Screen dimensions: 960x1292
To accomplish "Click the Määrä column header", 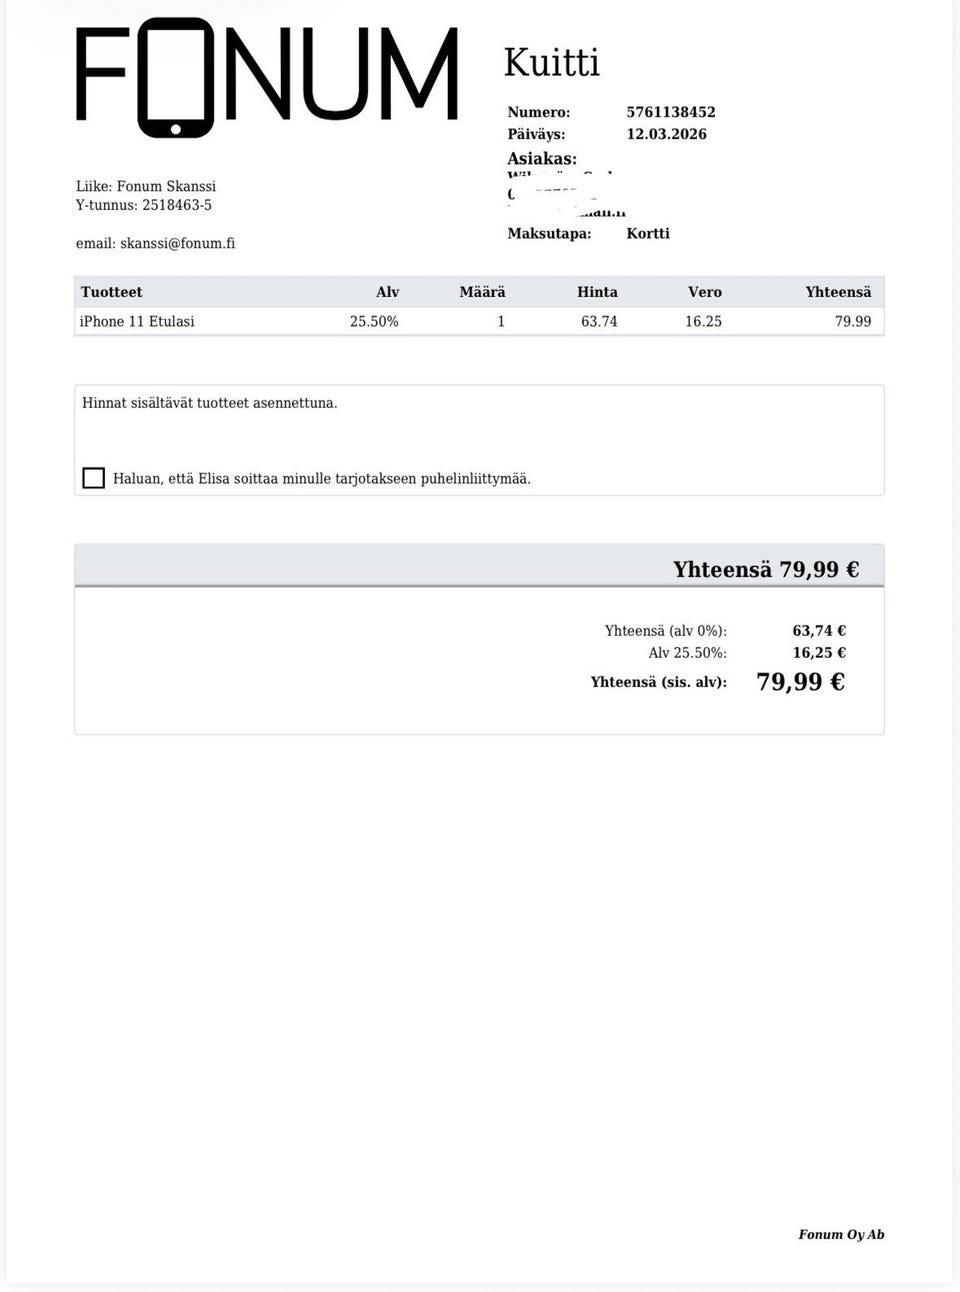I will tap(482, 292).
